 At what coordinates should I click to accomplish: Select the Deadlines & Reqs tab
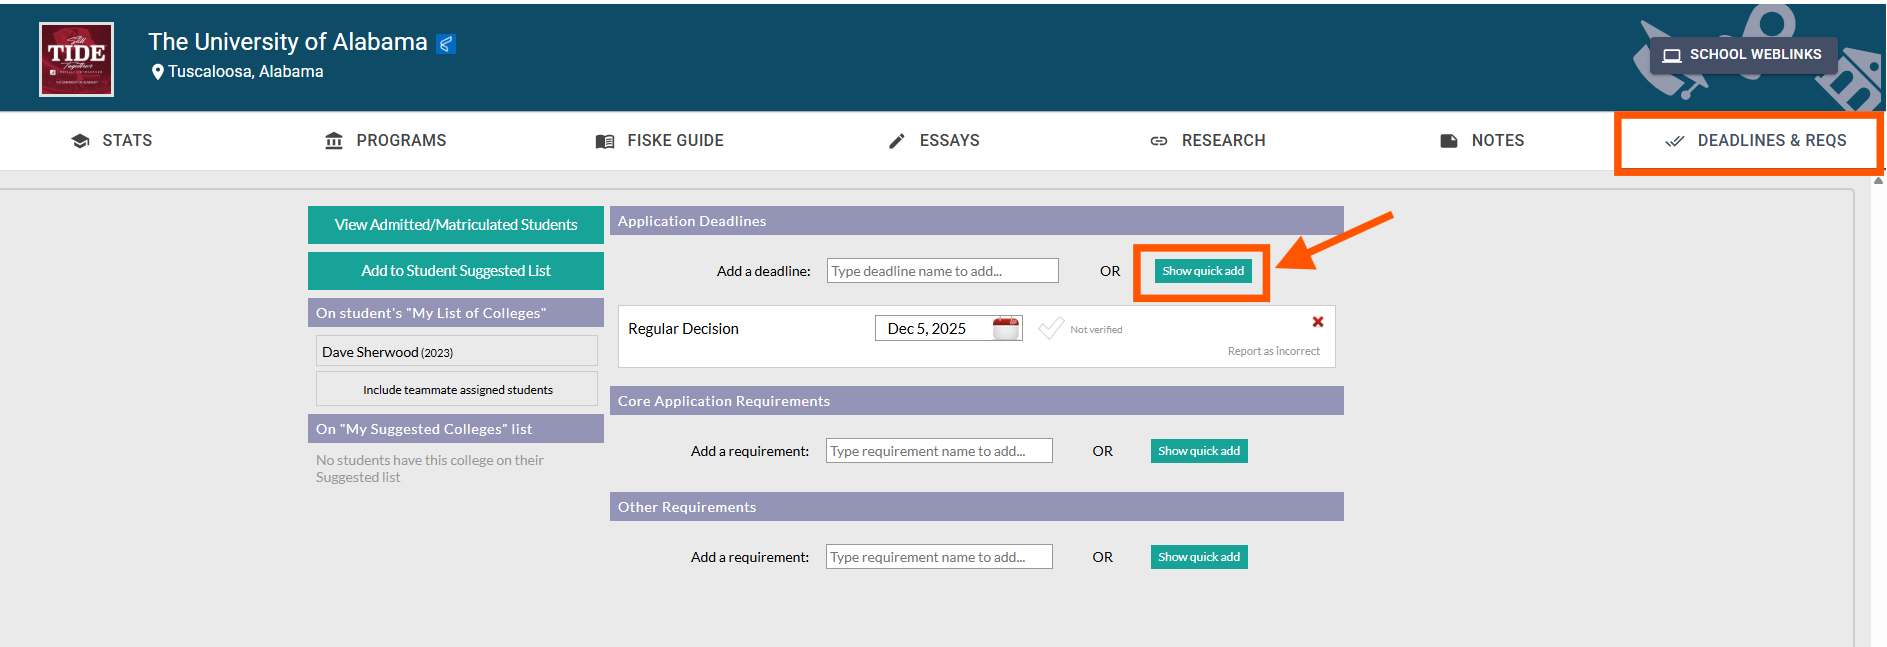(1756, 141)
